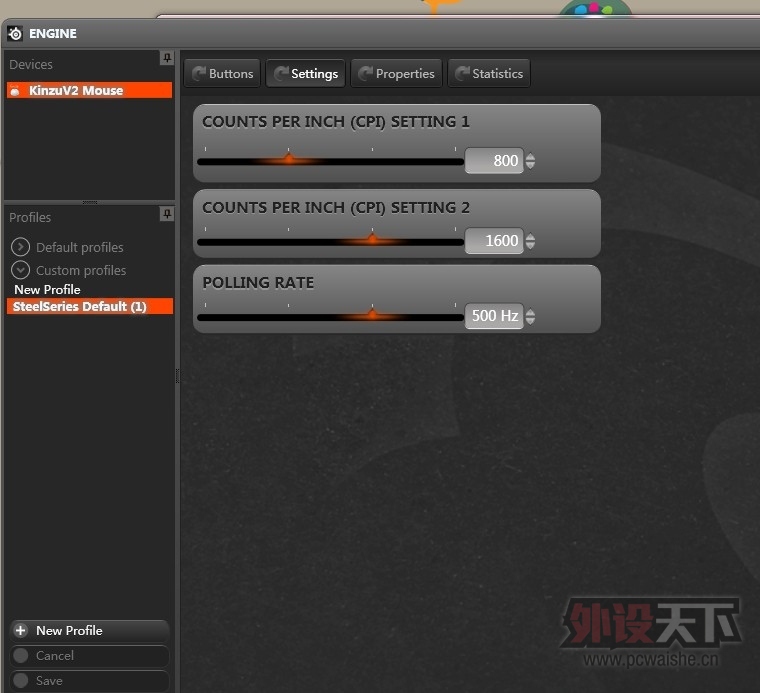The height and width of the screenshot is (693, 760).
Task: Click the Devices panel header text
Action: [x=31, y=64]
